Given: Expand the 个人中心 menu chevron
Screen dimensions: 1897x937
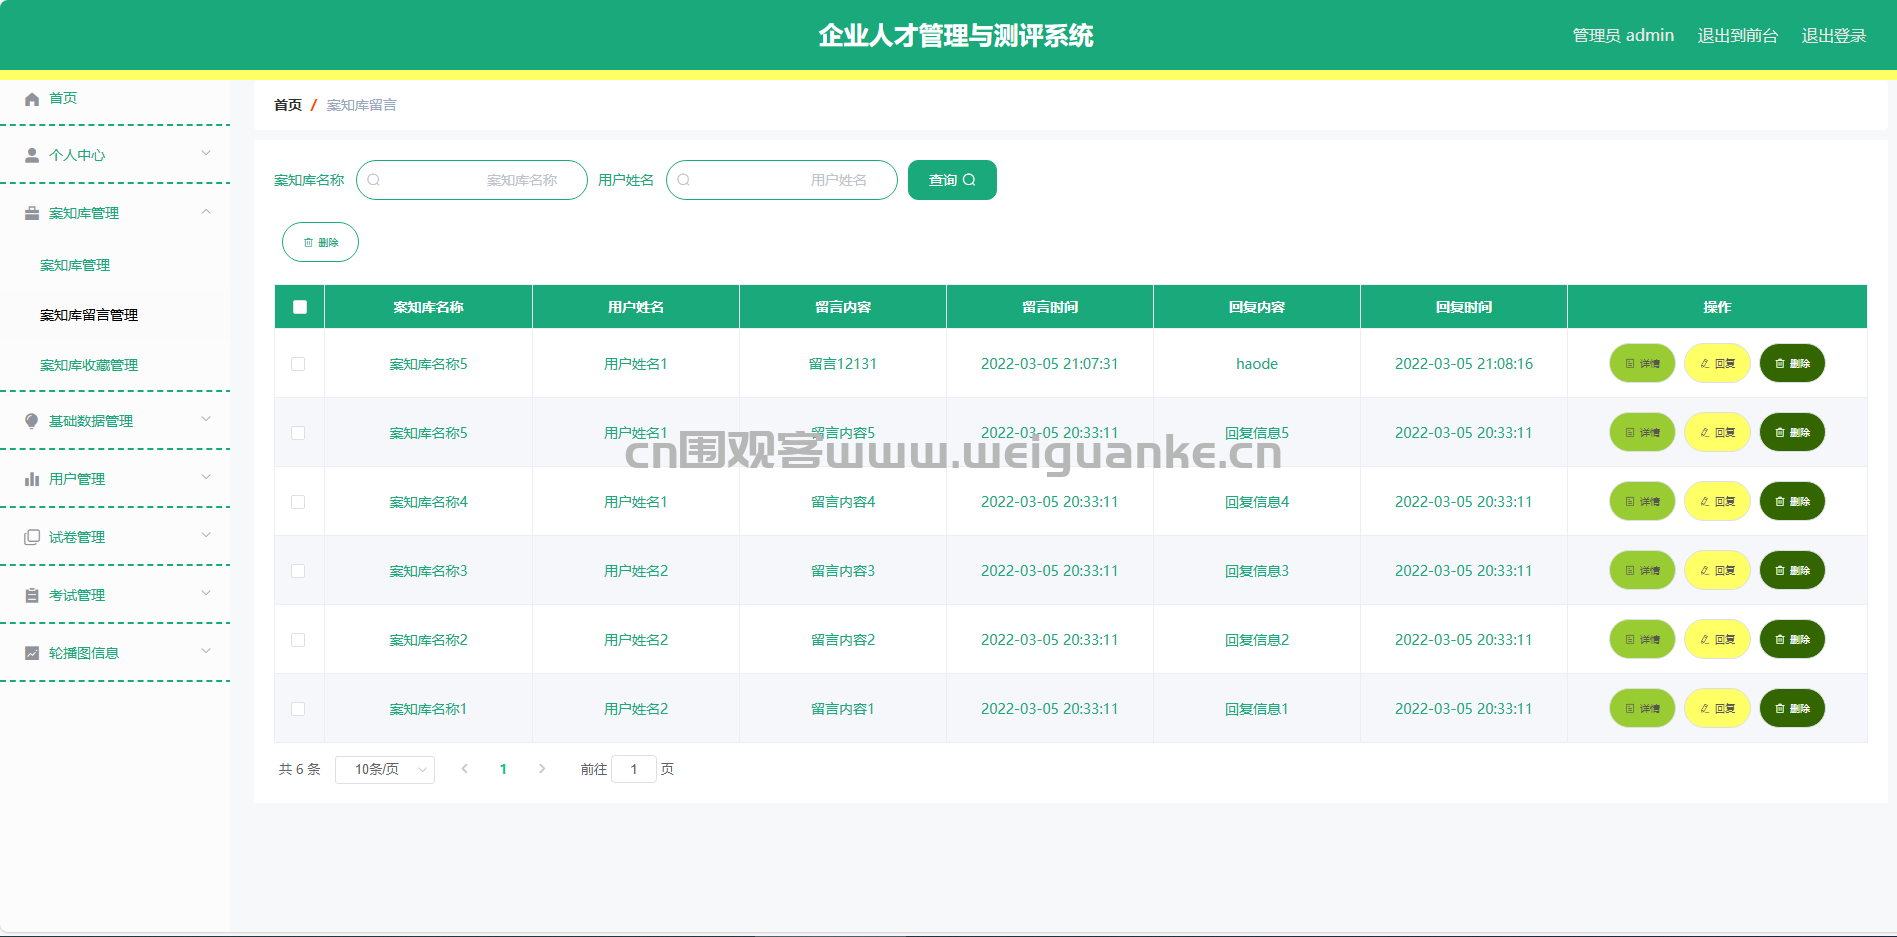Looking at the screenshot, I should coord(206,153).
